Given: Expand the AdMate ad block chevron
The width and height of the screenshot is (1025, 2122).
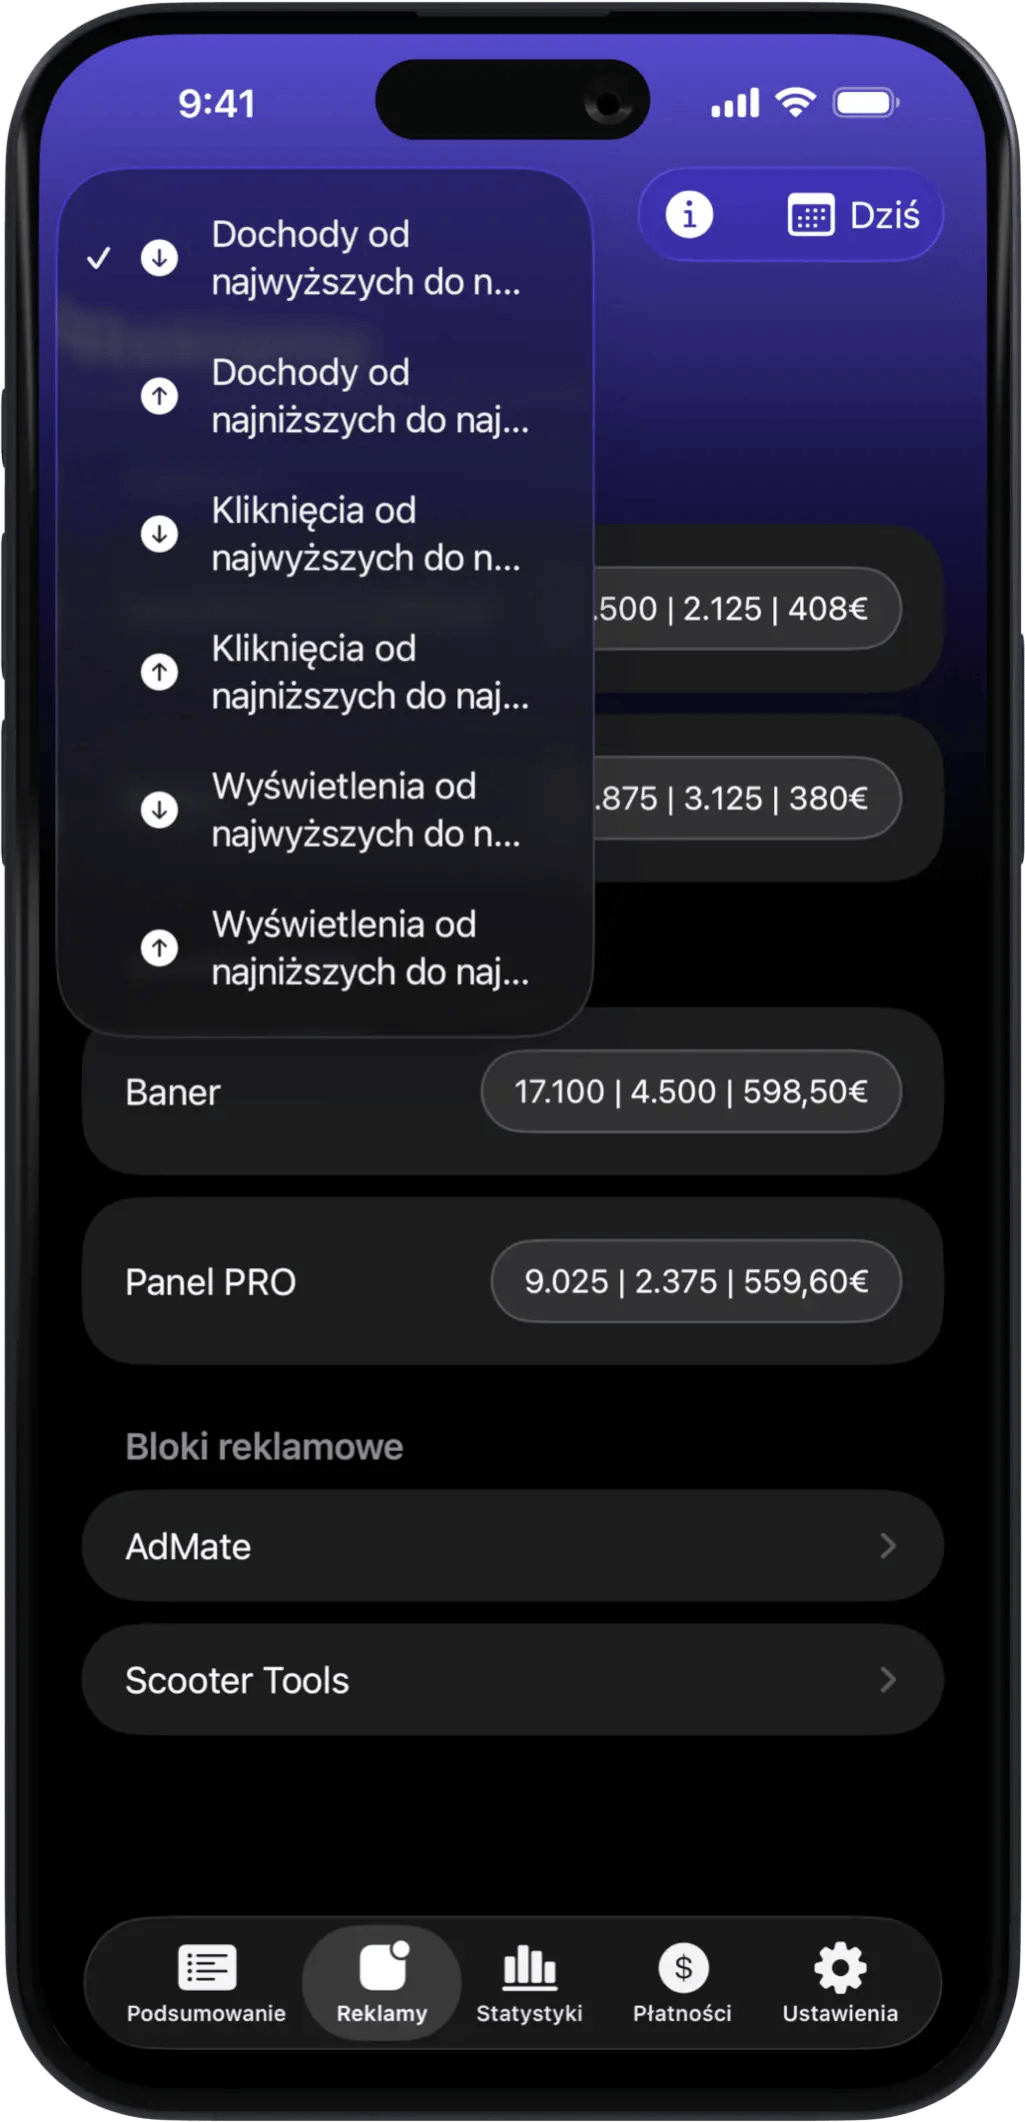Looking at the screenshot, I should (887, 1546).
